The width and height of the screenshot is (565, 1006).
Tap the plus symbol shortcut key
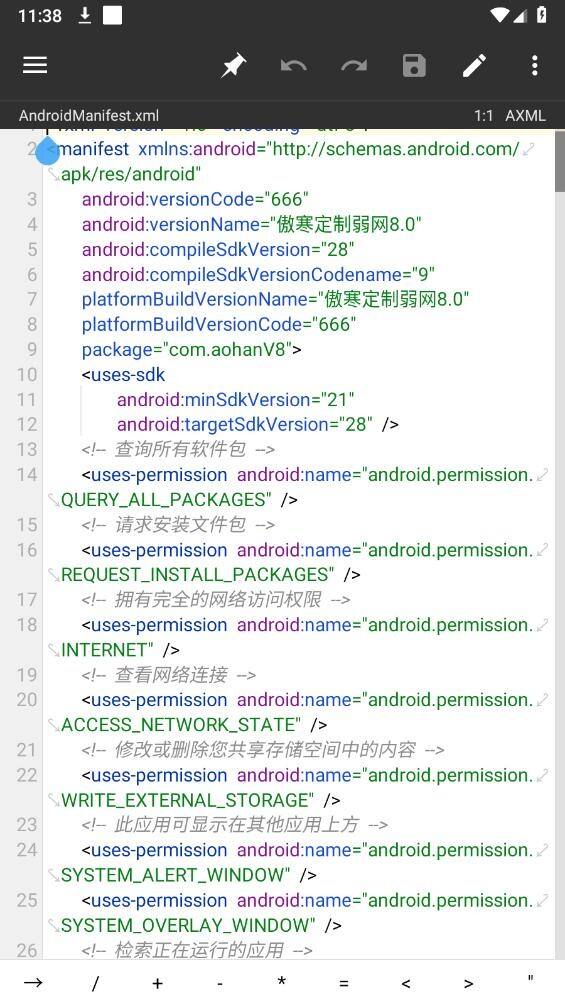[158, 982]
